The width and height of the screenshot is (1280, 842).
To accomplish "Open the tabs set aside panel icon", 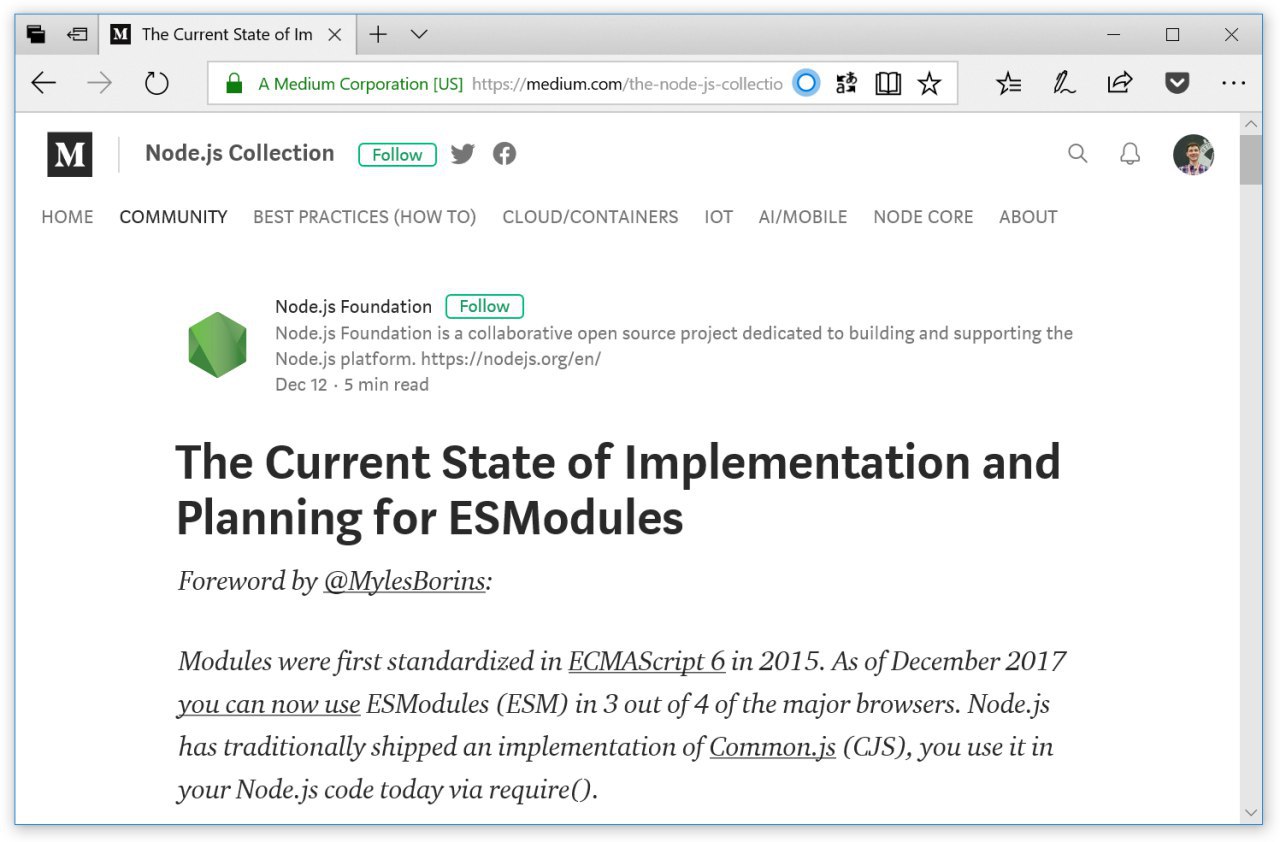I will point(37,34).
